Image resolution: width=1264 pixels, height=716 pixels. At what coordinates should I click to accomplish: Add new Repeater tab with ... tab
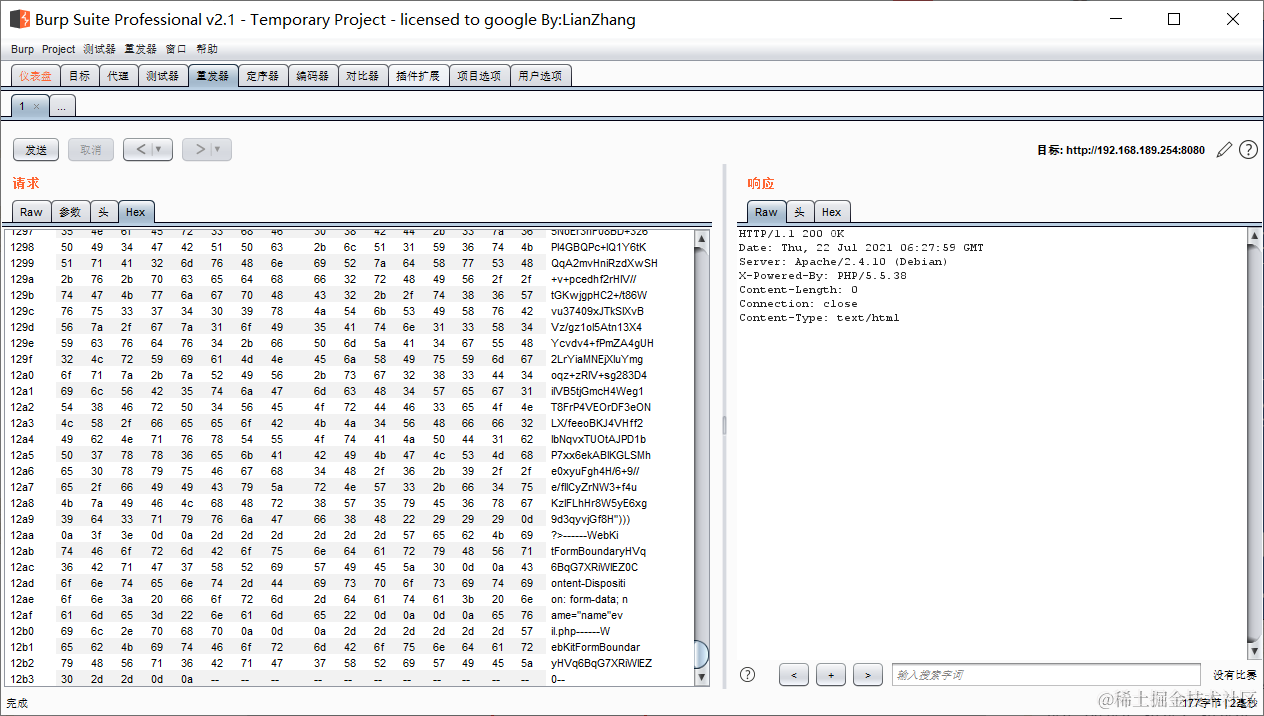61,106
